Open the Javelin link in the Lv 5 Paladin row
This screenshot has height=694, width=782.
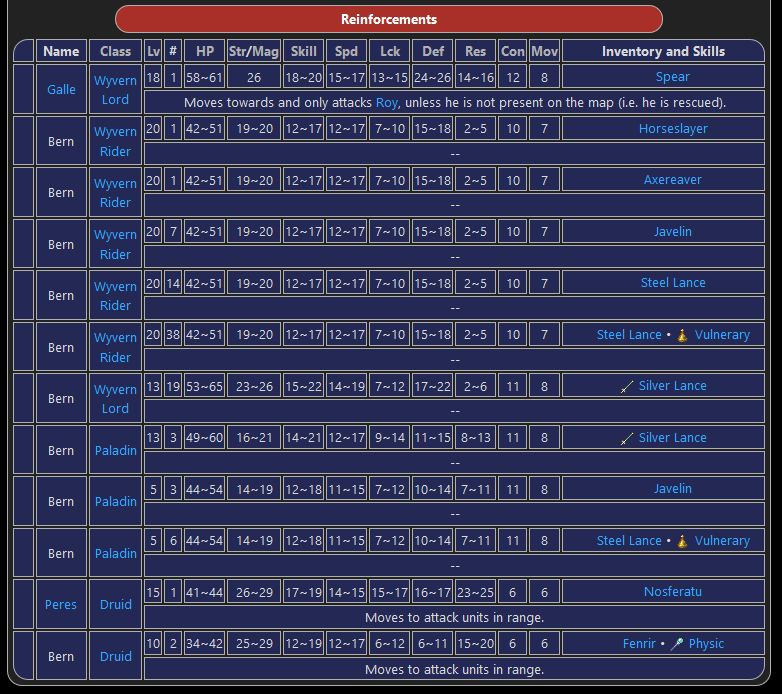pos(672,489)
